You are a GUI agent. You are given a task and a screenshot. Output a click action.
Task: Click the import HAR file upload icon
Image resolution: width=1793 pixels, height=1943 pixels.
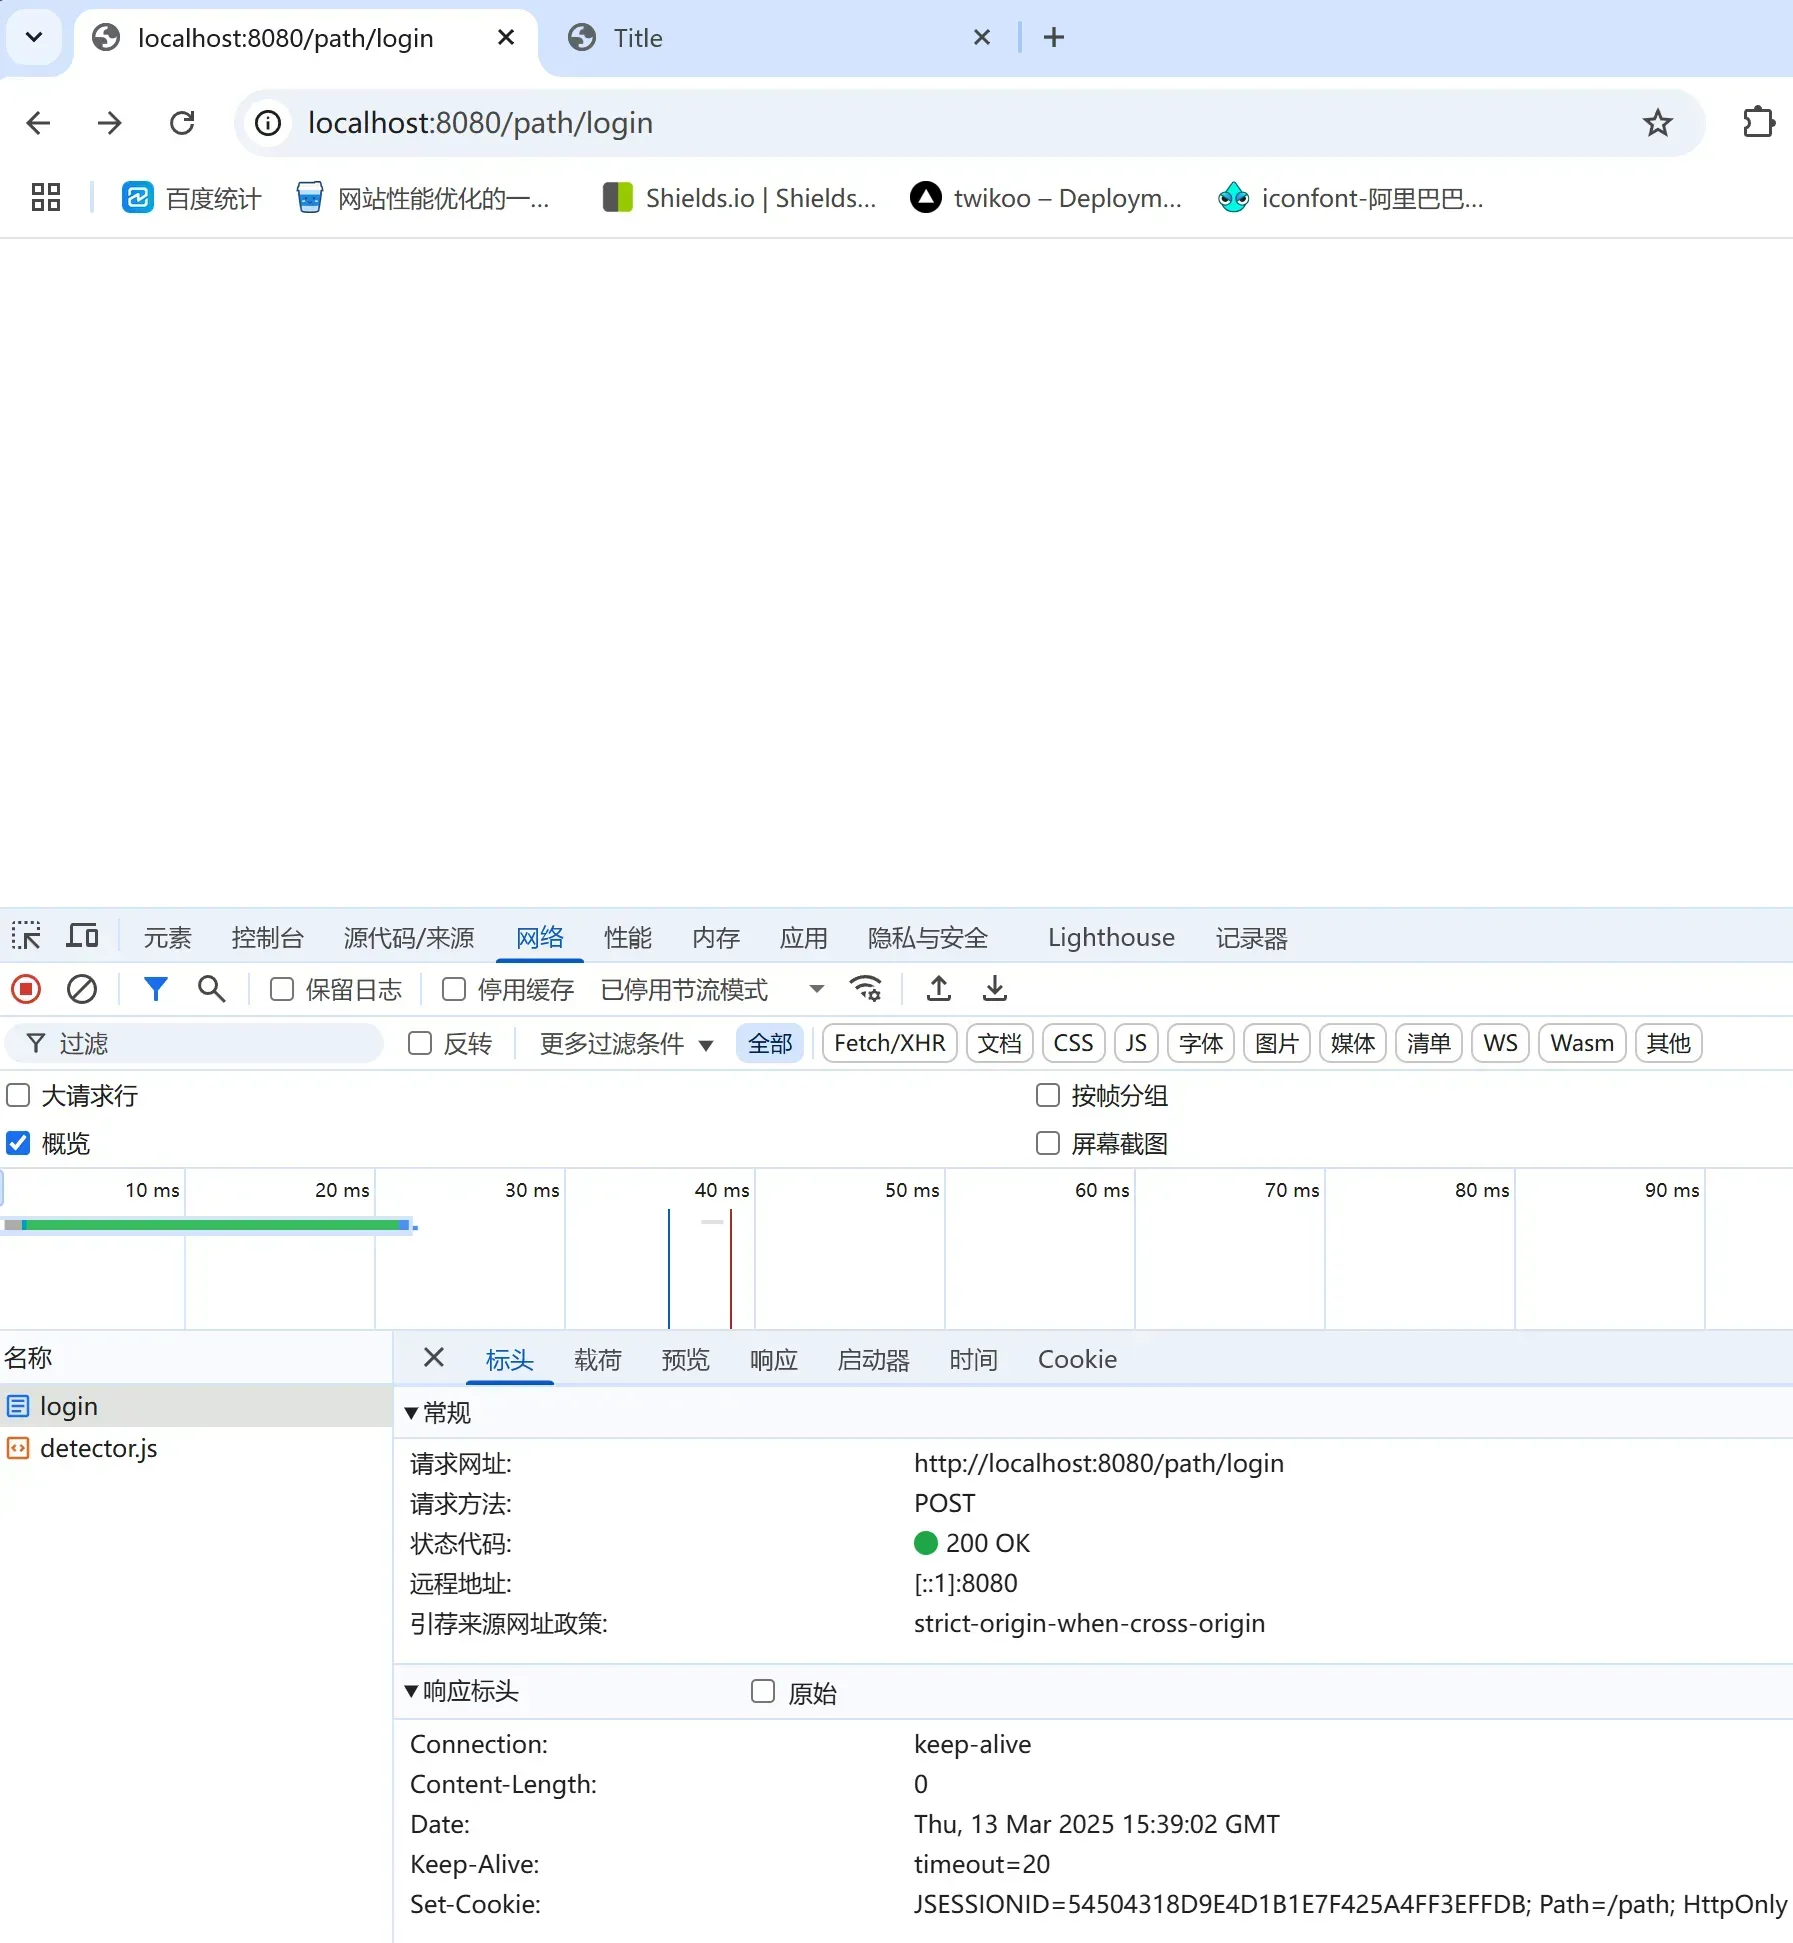point(938,989)
